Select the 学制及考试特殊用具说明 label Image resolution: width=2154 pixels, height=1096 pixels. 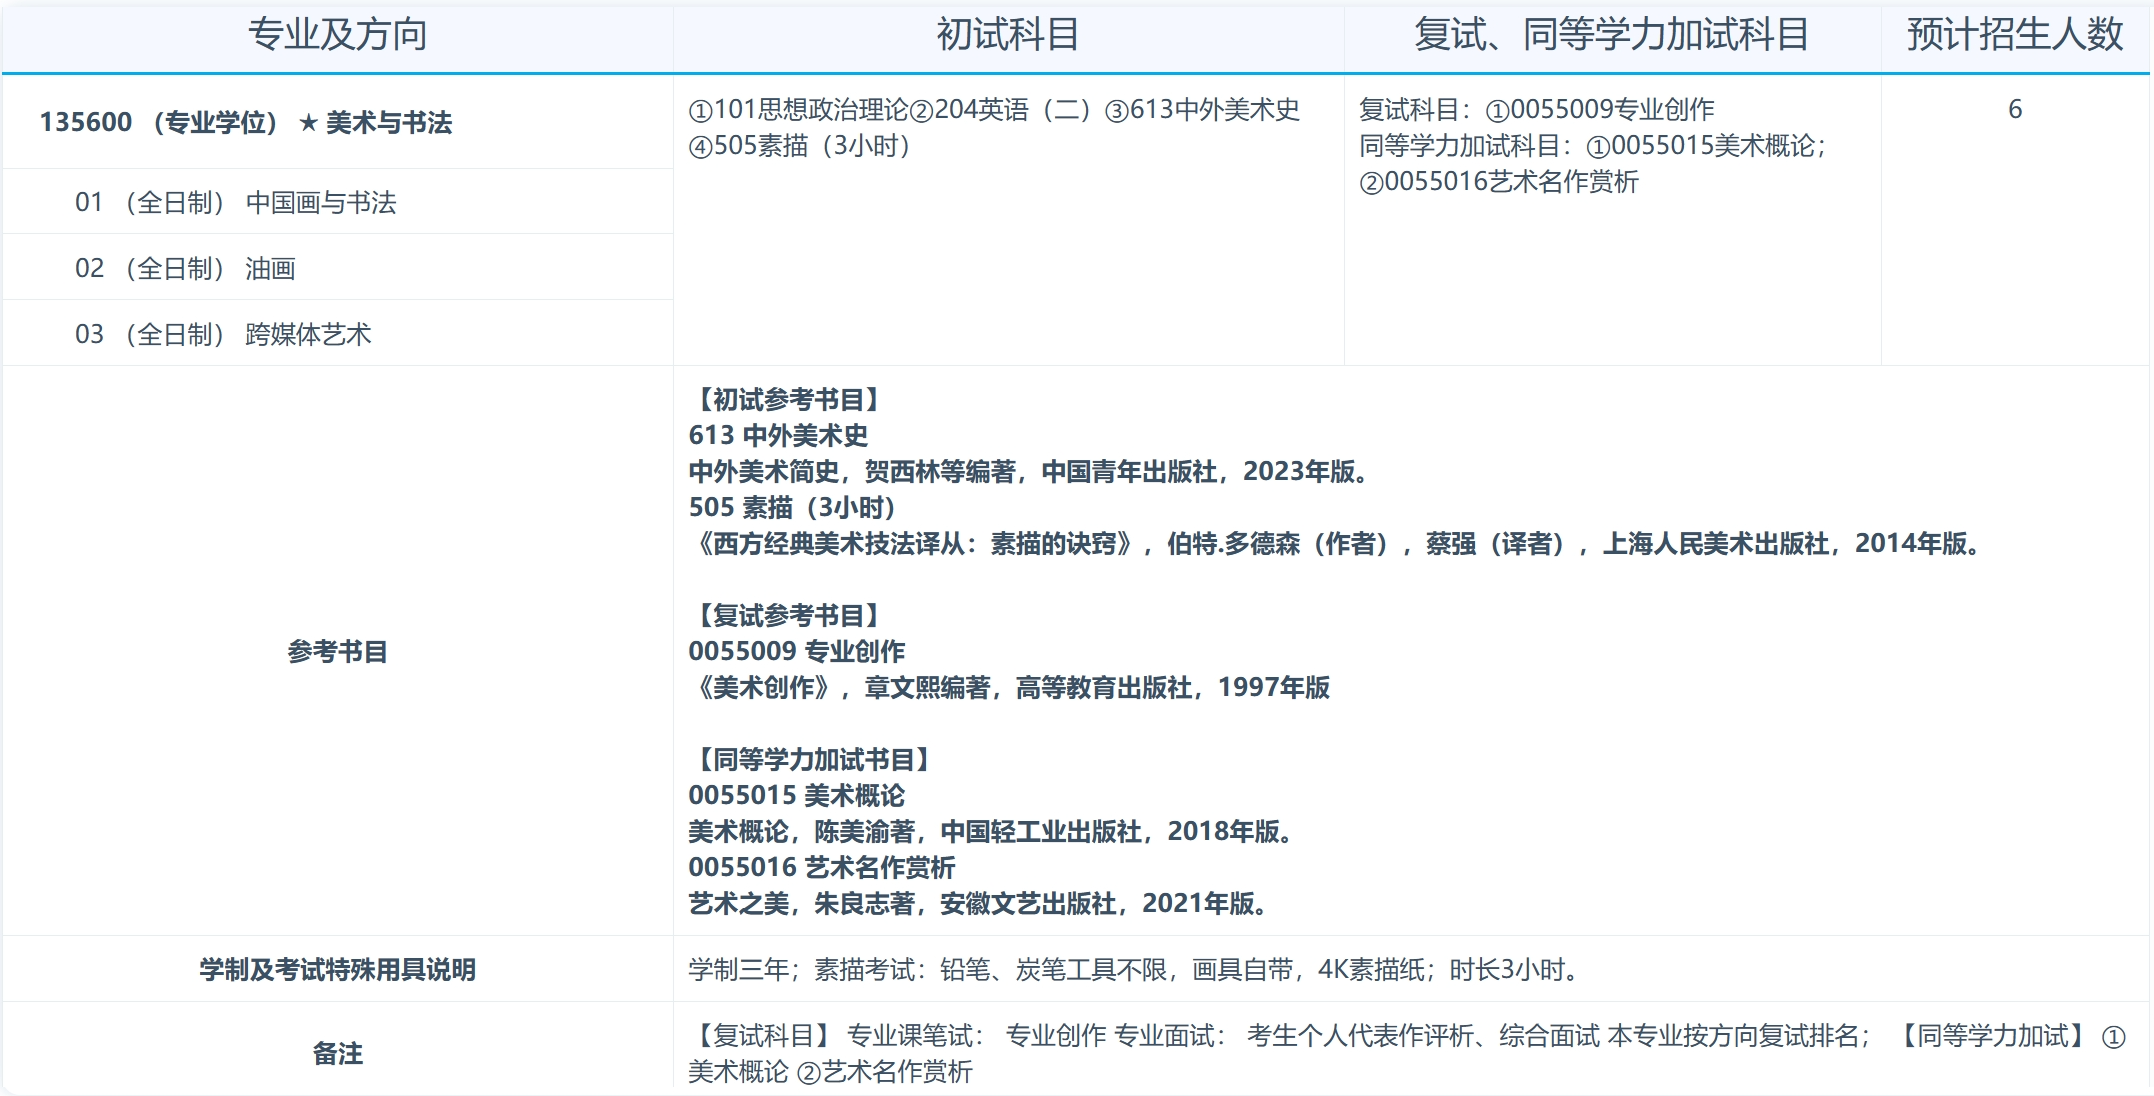pyautogui.click(x=338, y=968)
